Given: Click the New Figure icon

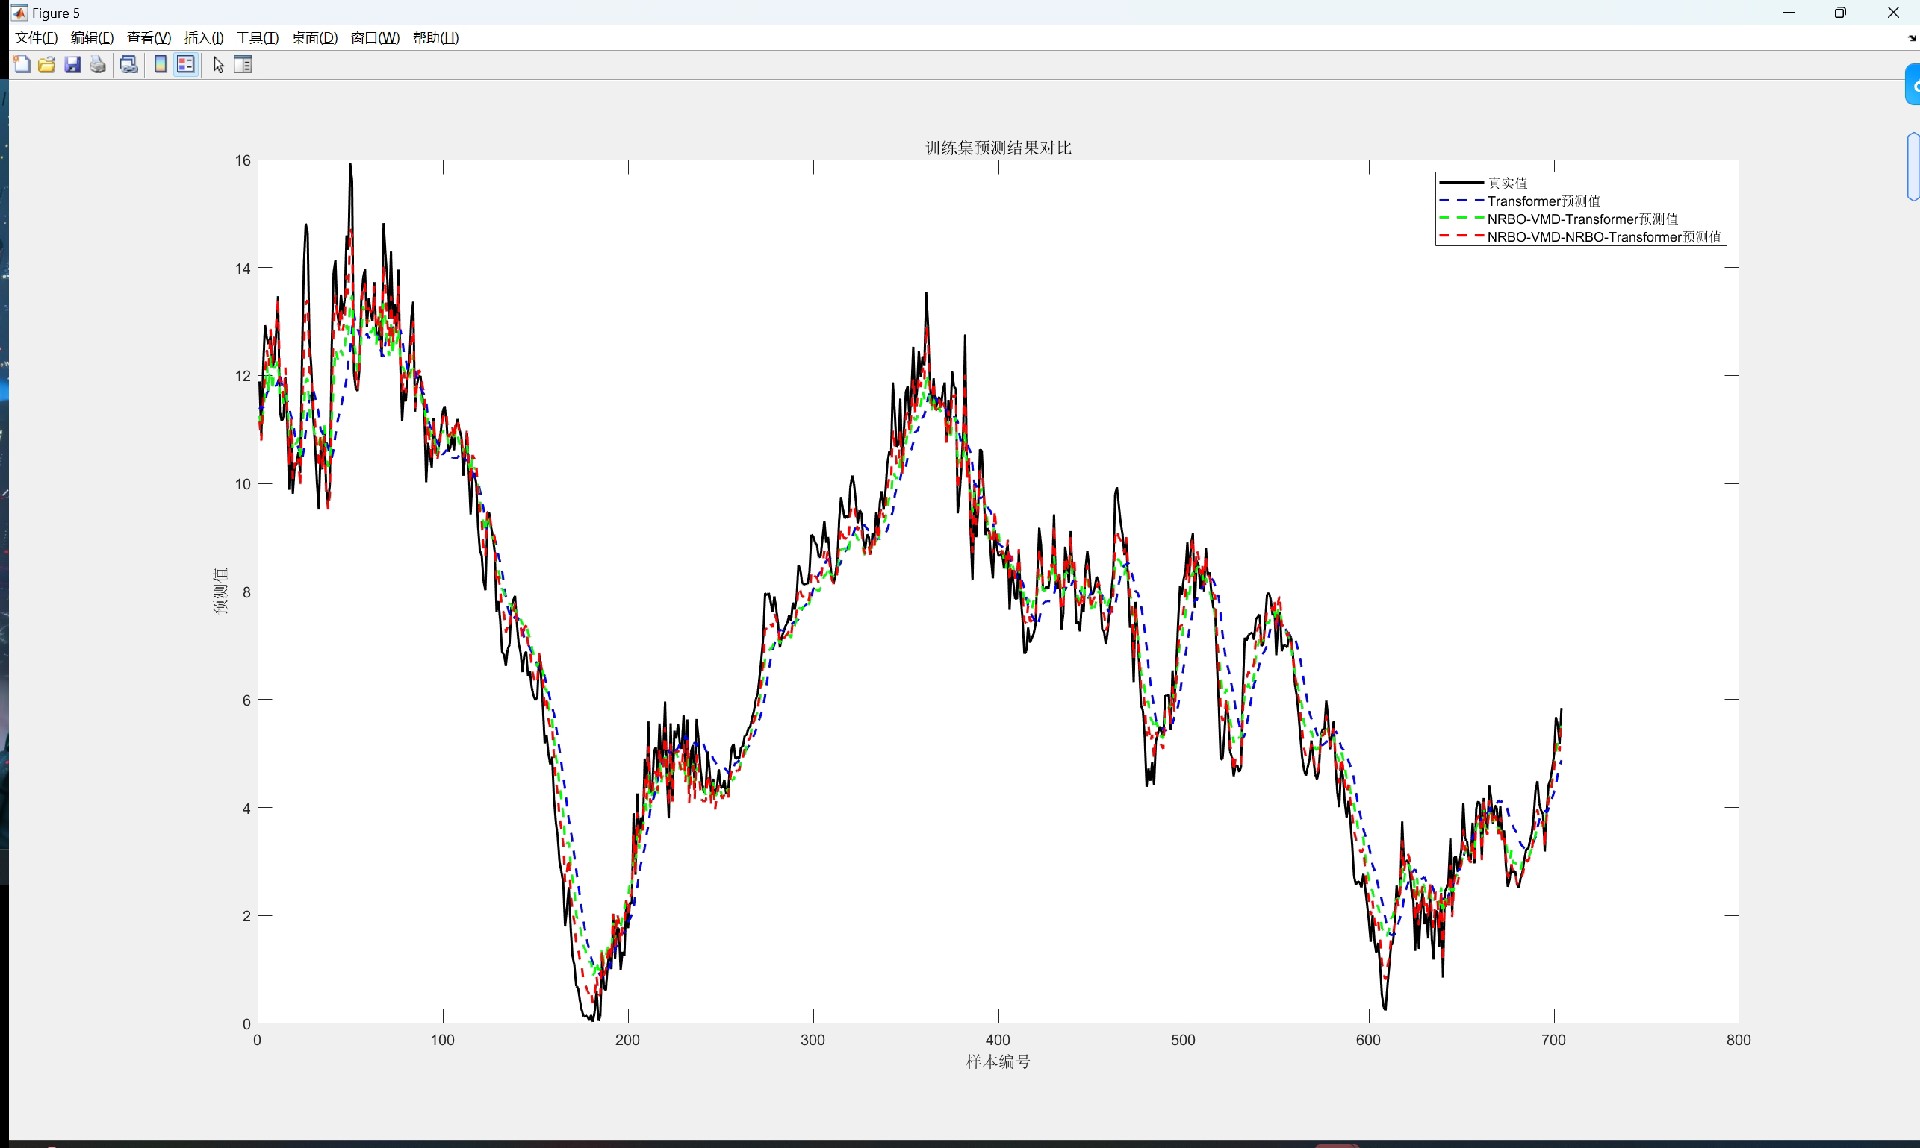Looking at the screenshot, I should pyautogui.click(x=22, y=65).
